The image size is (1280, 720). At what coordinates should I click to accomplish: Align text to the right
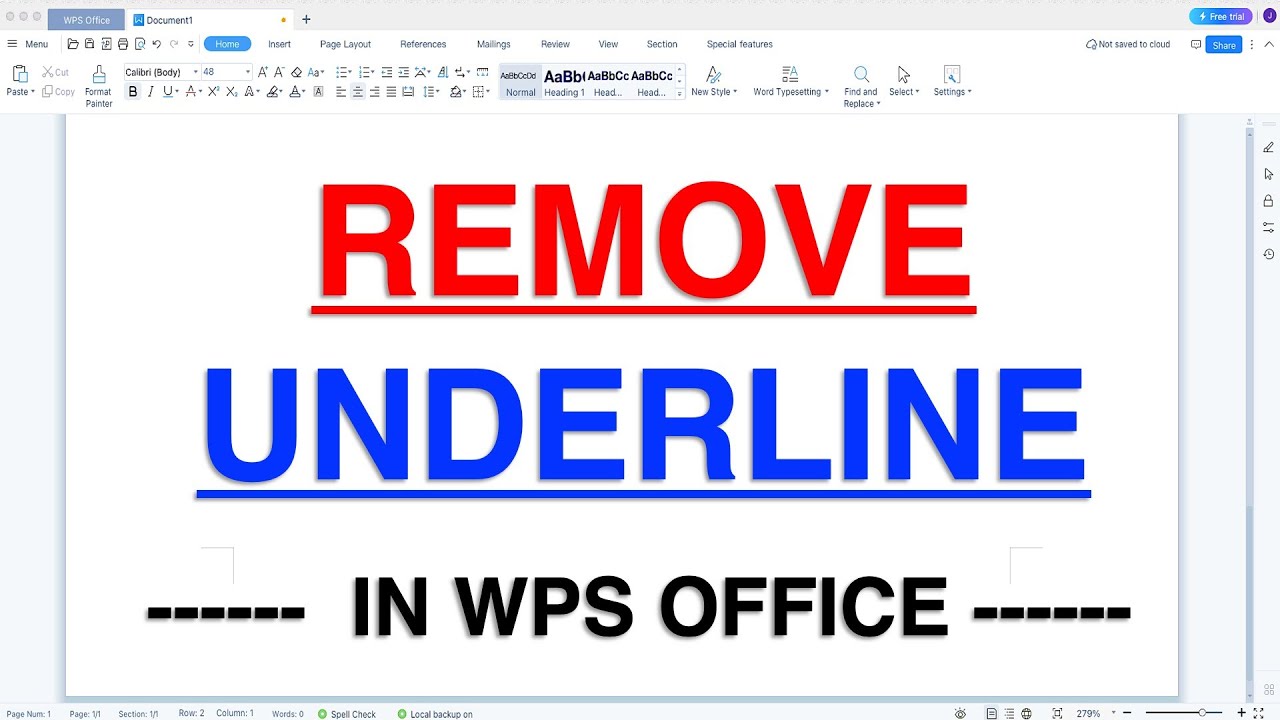tap(375, 92)
